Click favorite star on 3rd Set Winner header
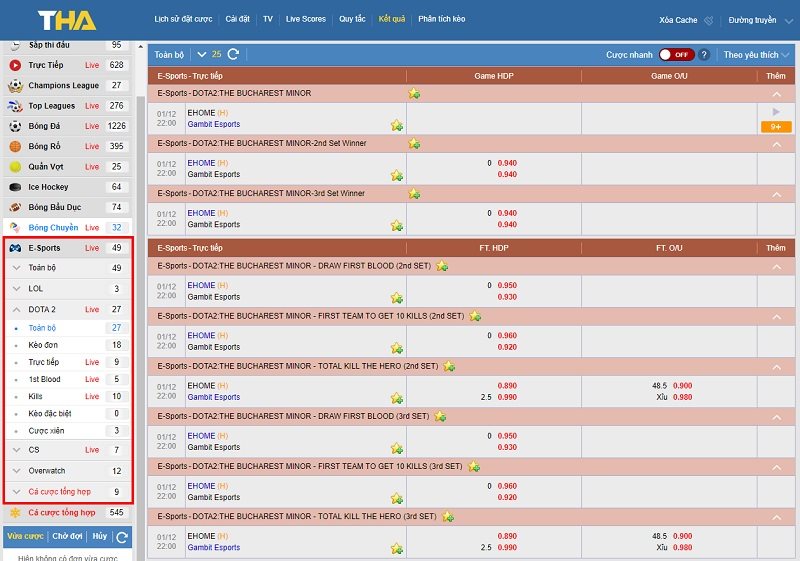This screenshot has height=561, width=800. coord(414,194)
